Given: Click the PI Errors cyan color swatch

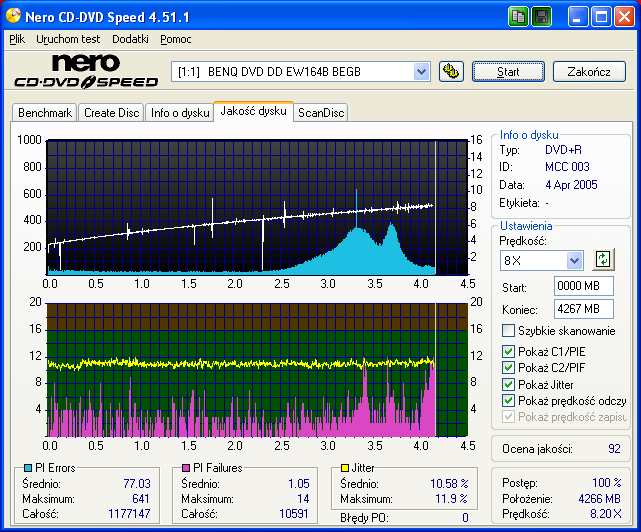Looking at the screenshot, I should click(28, 468).
